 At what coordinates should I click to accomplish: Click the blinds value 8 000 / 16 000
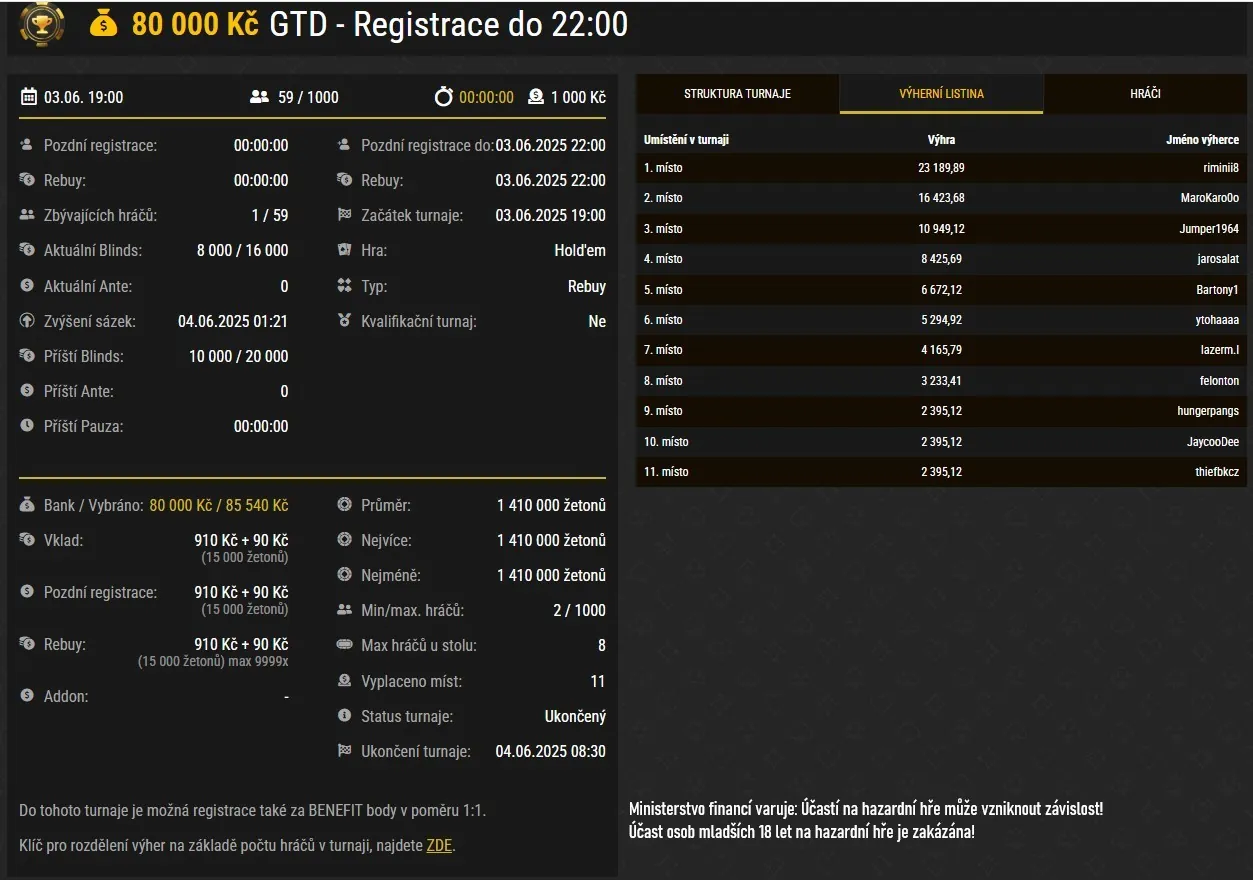[x=242, y=250]
